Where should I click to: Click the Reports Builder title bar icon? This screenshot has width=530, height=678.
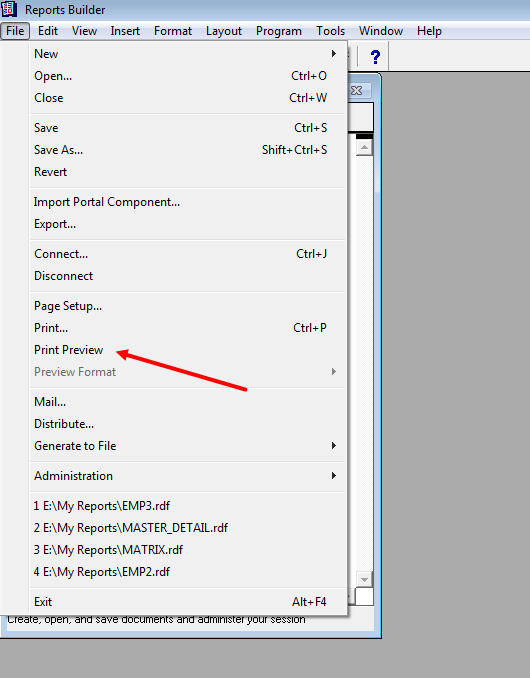8,9
